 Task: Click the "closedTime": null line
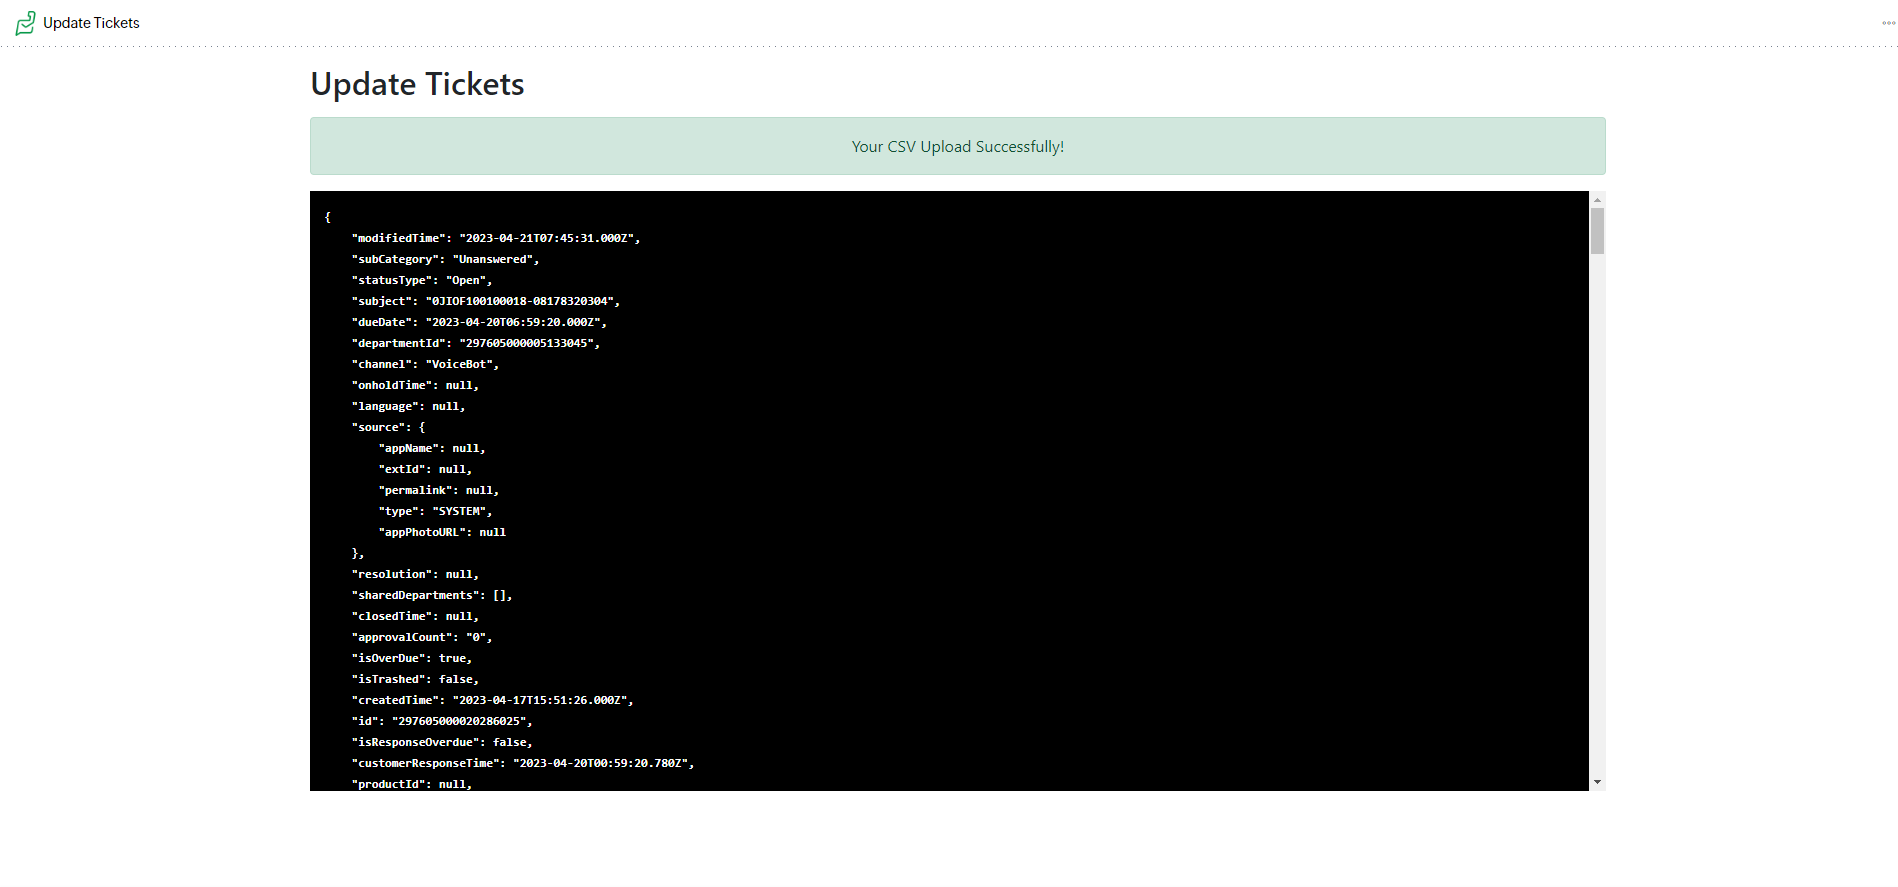(x=415, y=616)
